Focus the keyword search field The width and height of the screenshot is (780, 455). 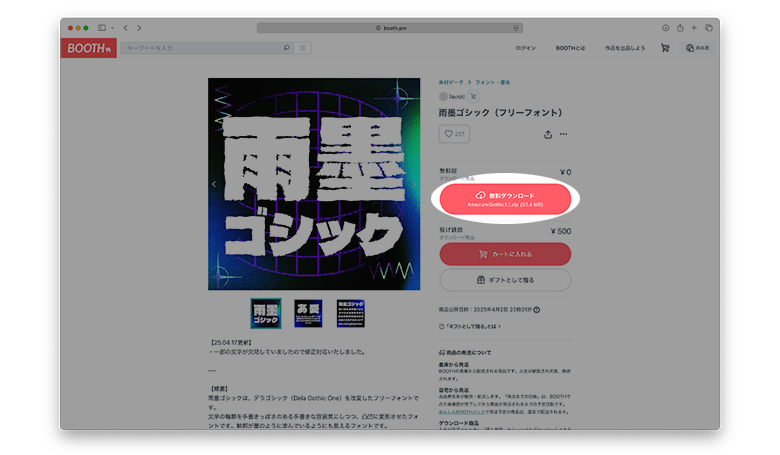(201, 48)
